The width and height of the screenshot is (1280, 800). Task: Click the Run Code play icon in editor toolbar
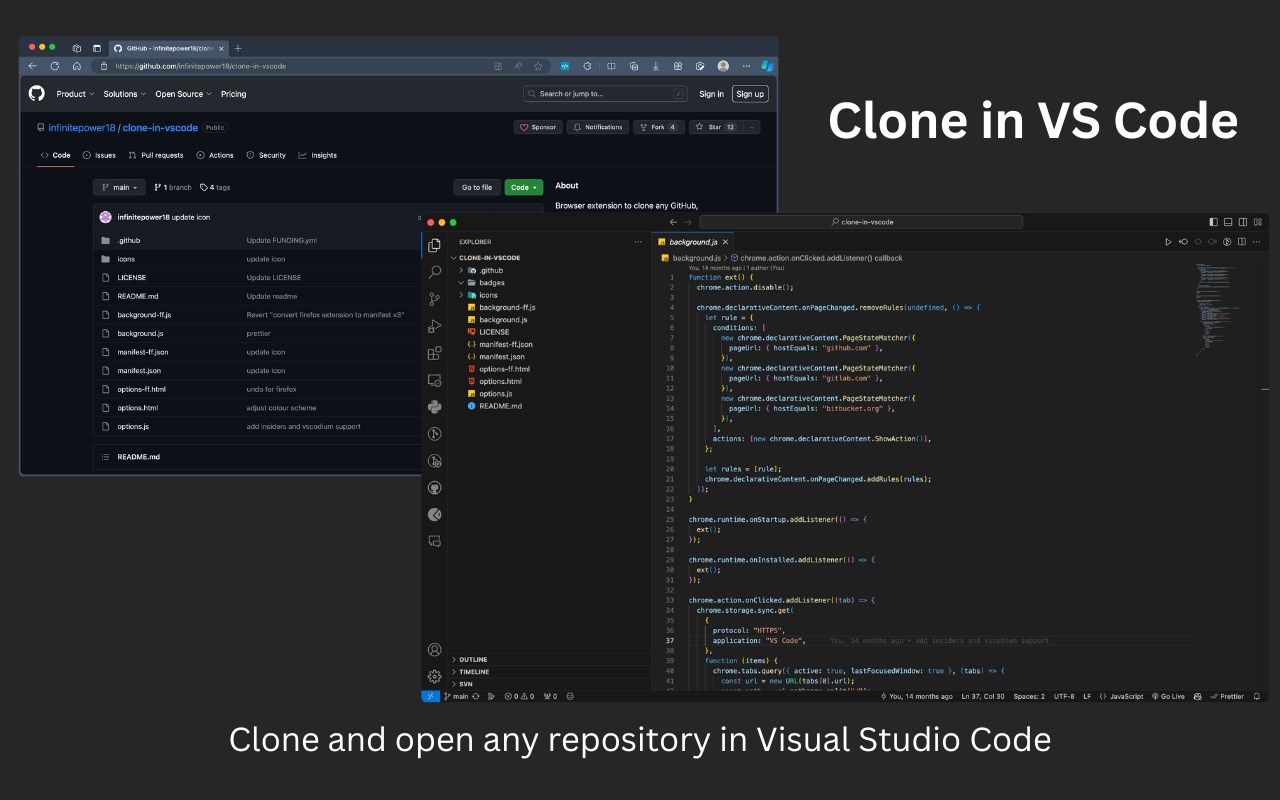click(x=1168, y=242)
